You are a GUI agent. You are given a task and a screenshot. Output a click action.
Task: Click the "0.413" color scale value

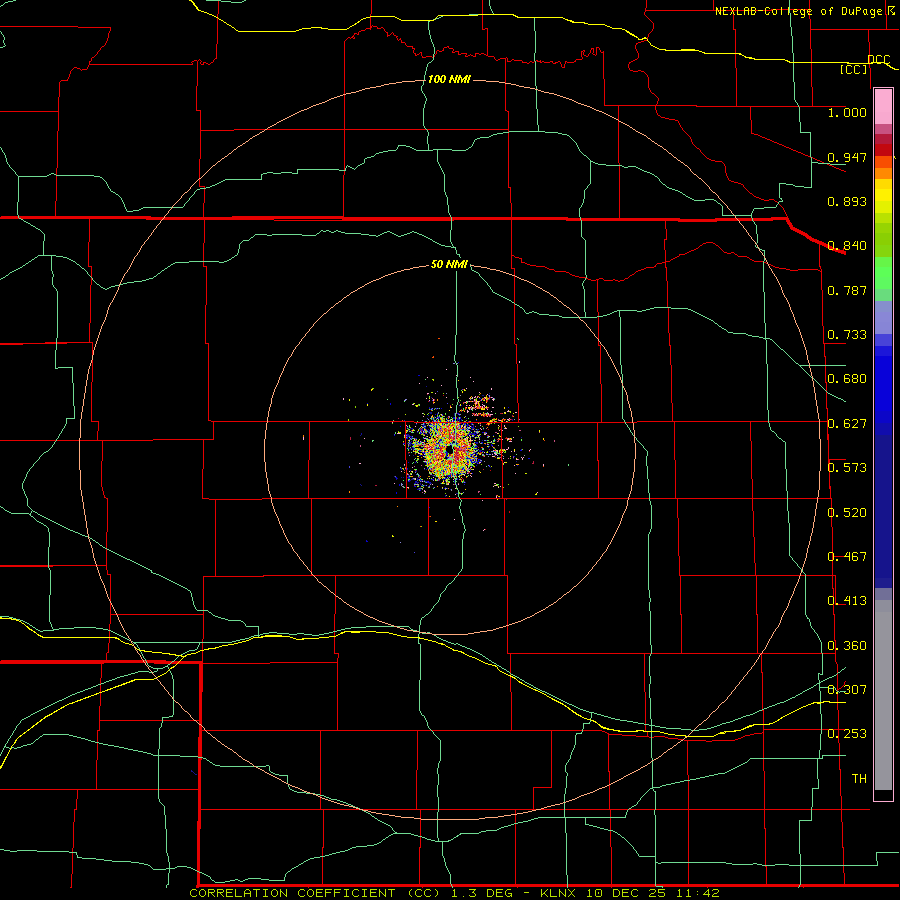point(847,601)
